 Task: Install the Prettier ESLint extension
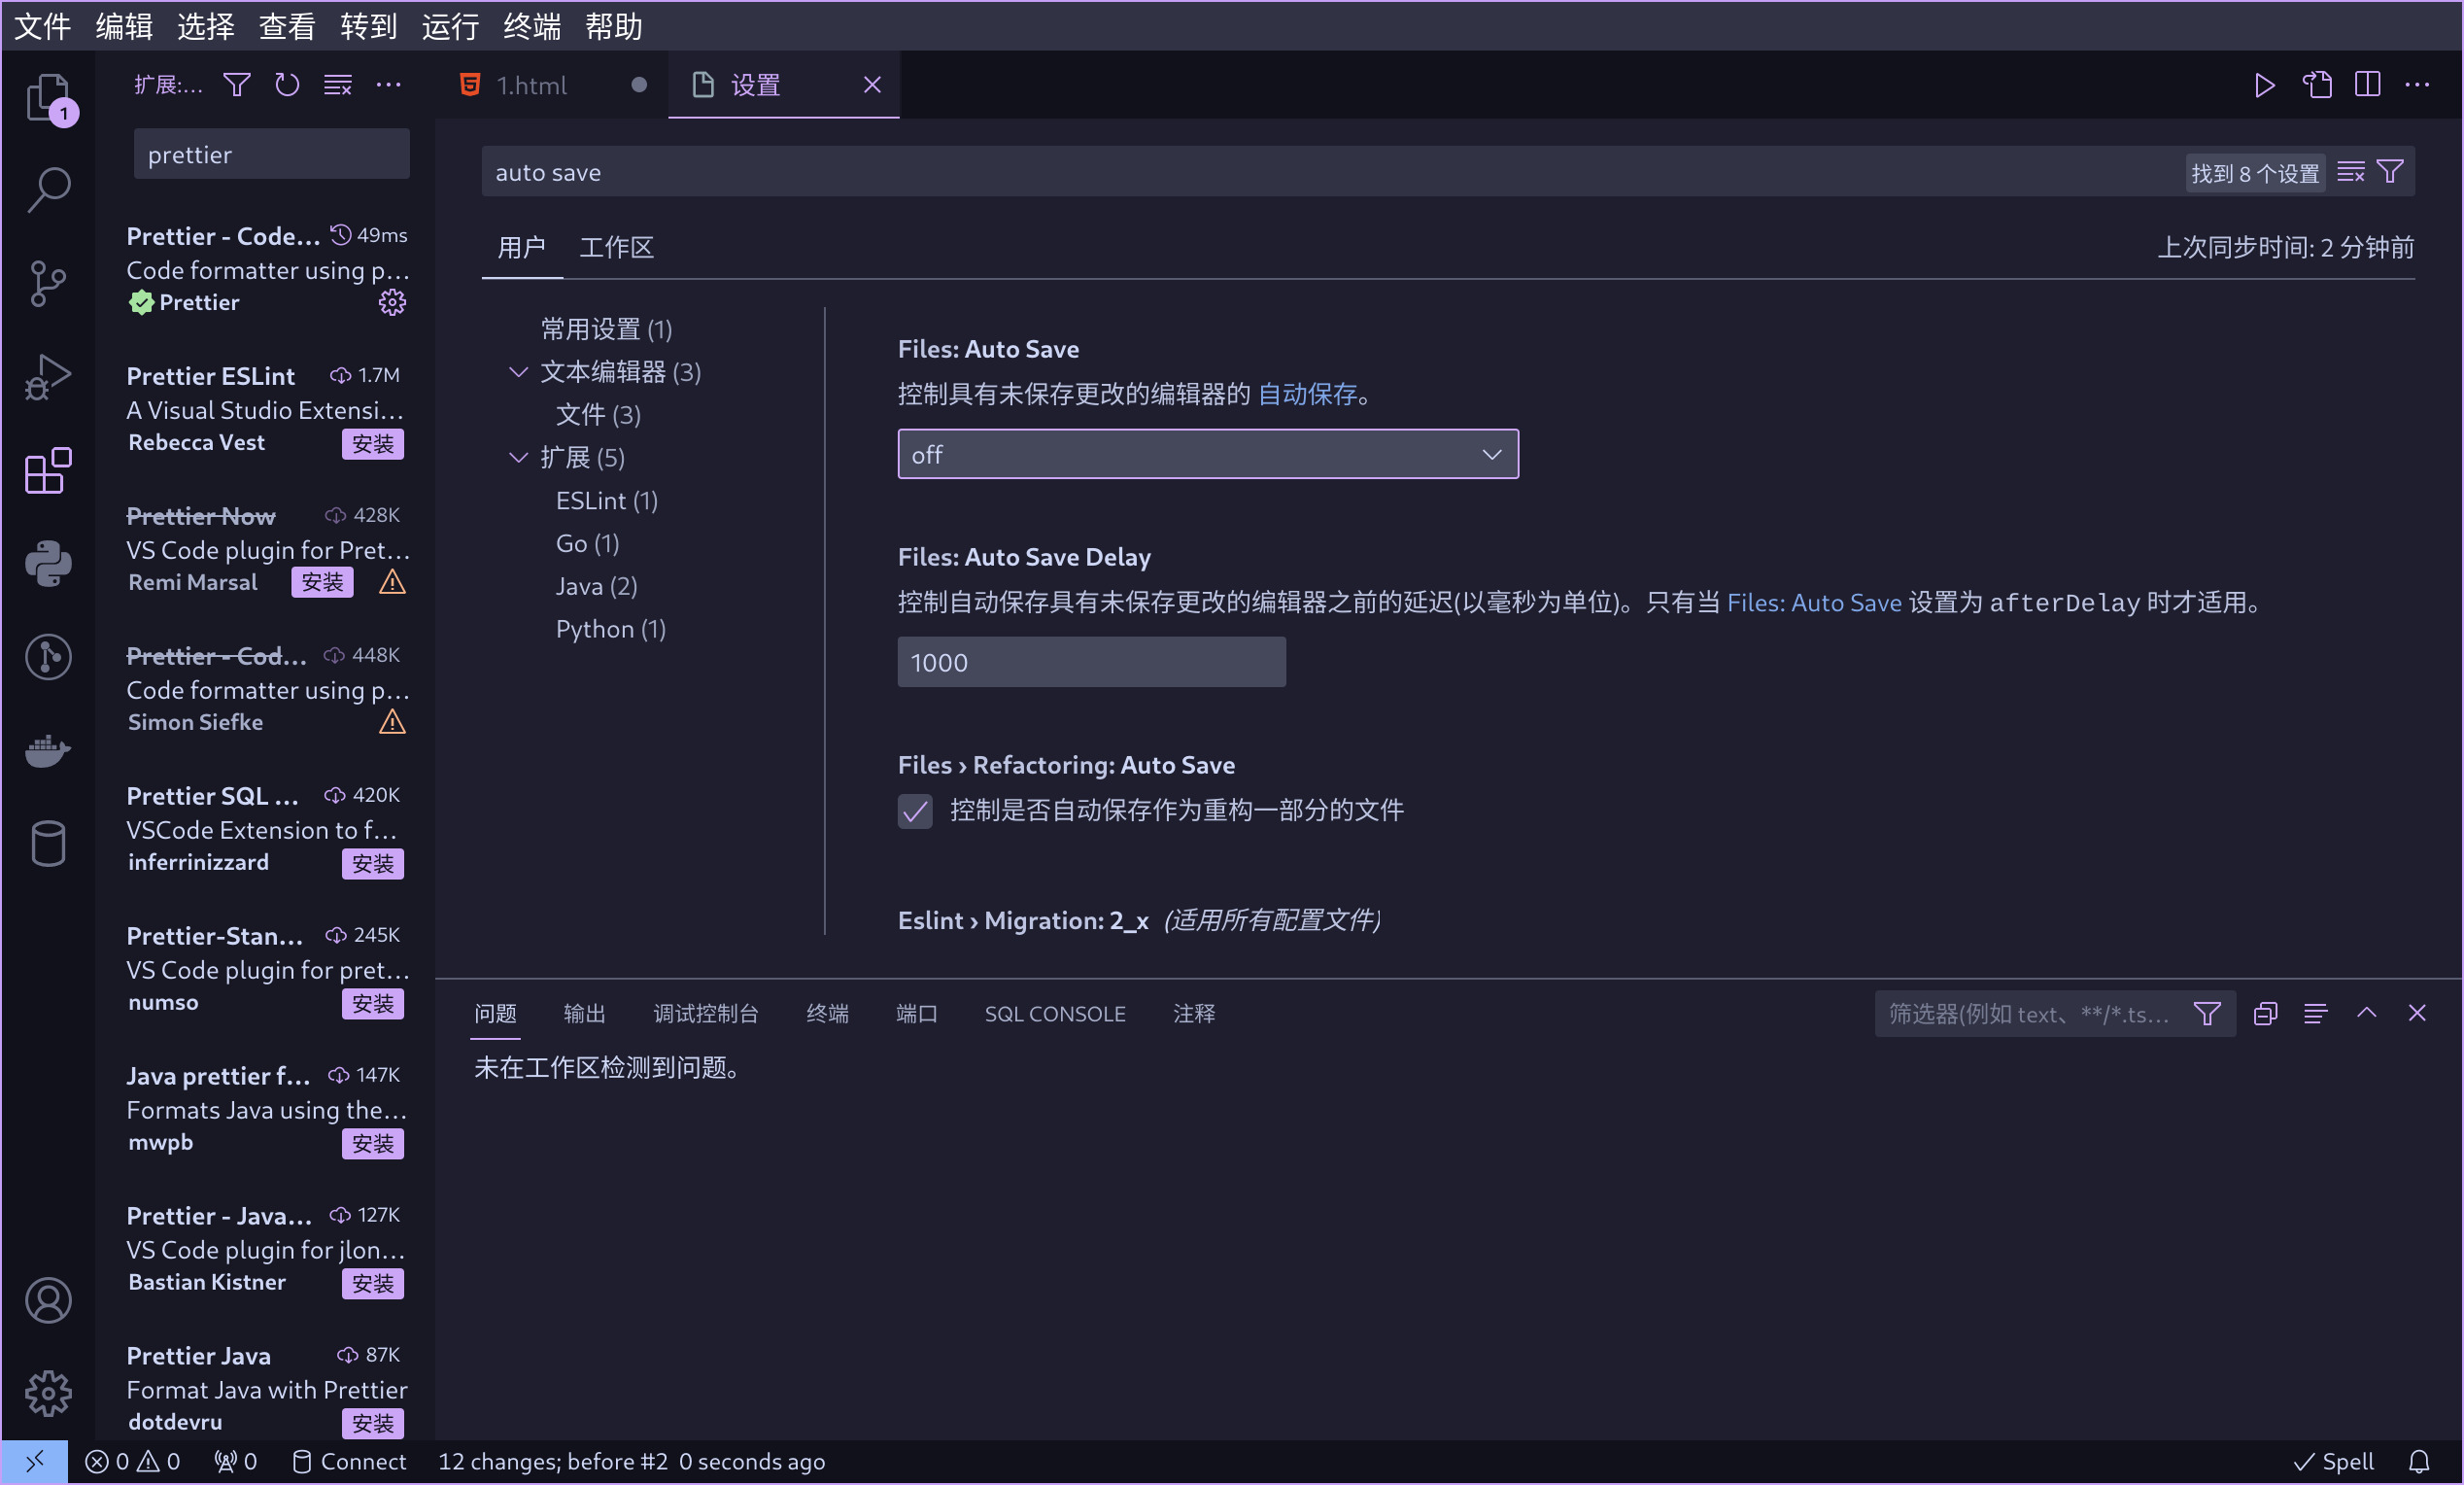click(x=372, y=444)
